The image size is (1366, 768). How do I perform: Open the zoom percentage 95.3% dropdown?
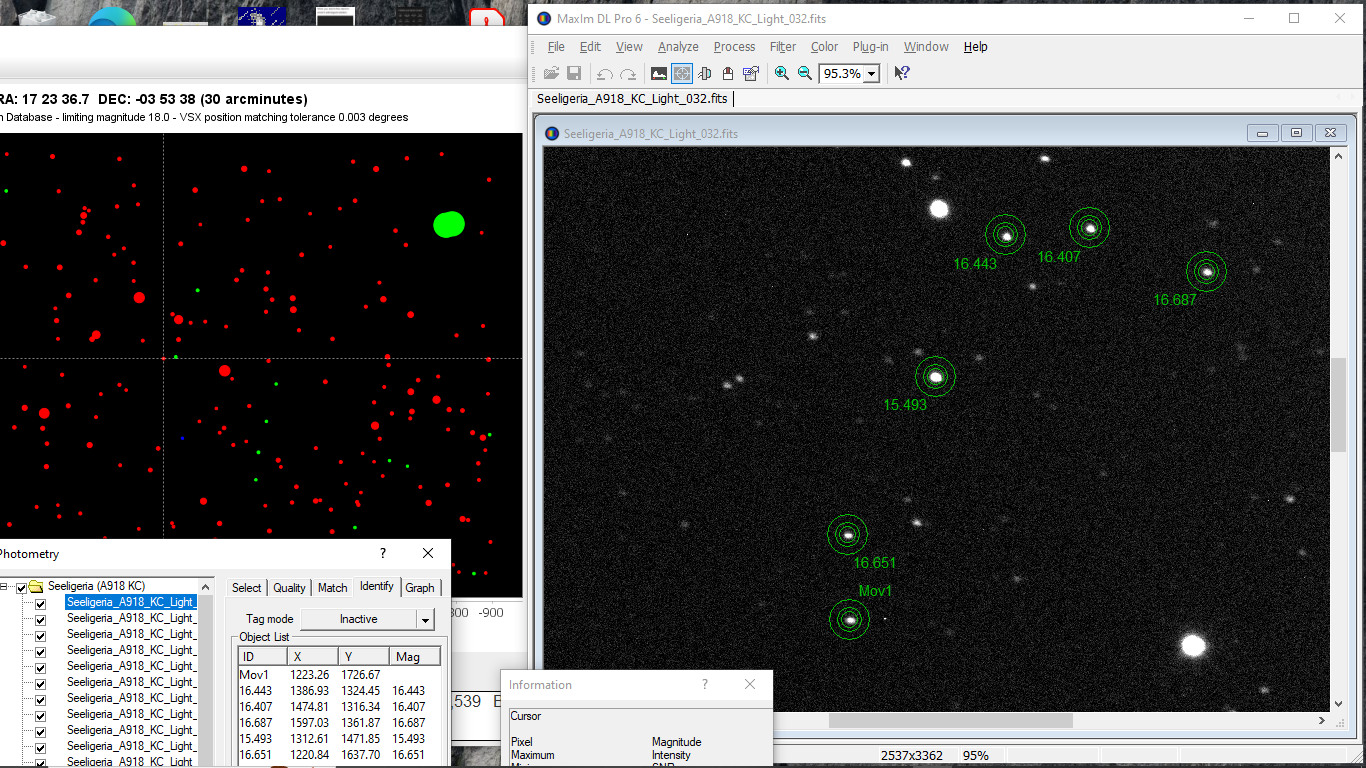(871, 74)
